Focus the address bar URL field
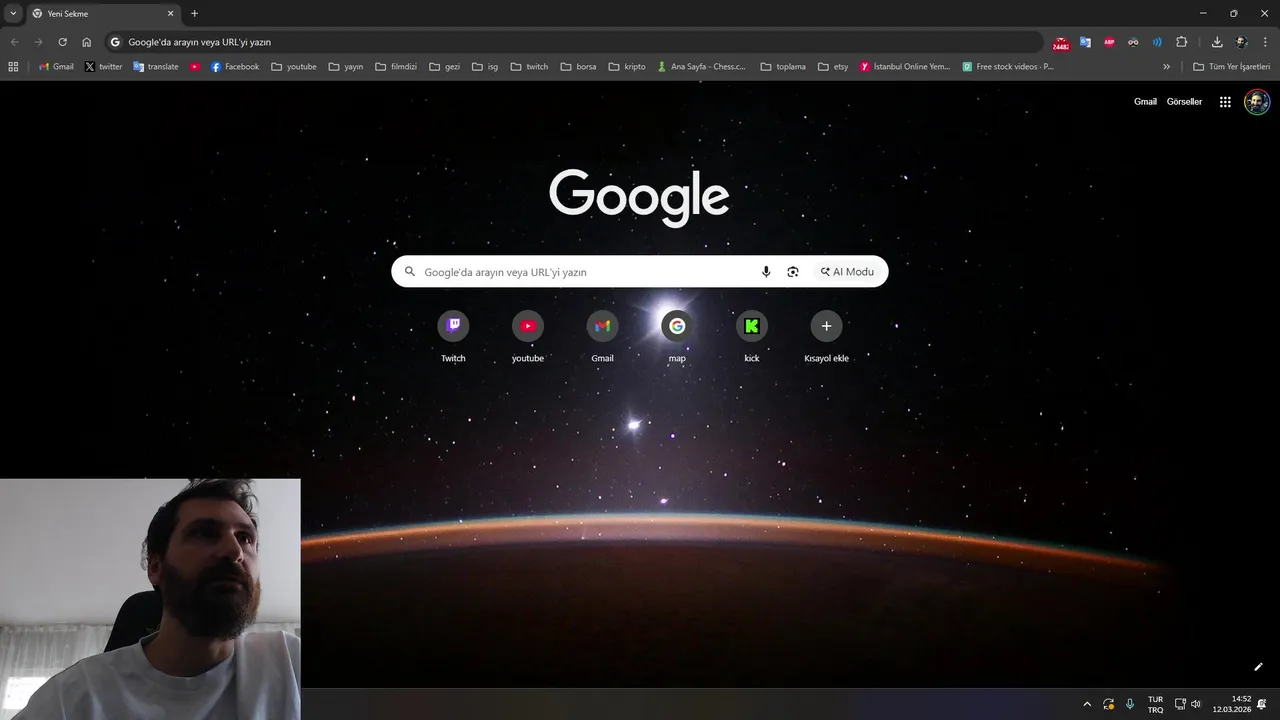Screen dimensions: 1280x720 575,42
